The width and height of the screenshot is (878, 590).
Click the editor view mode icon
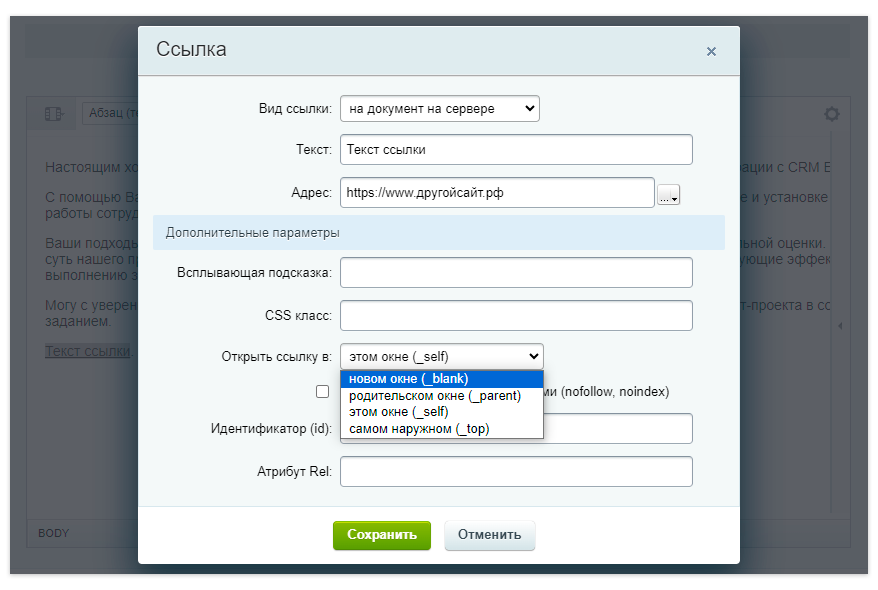[x=53, y=114]
